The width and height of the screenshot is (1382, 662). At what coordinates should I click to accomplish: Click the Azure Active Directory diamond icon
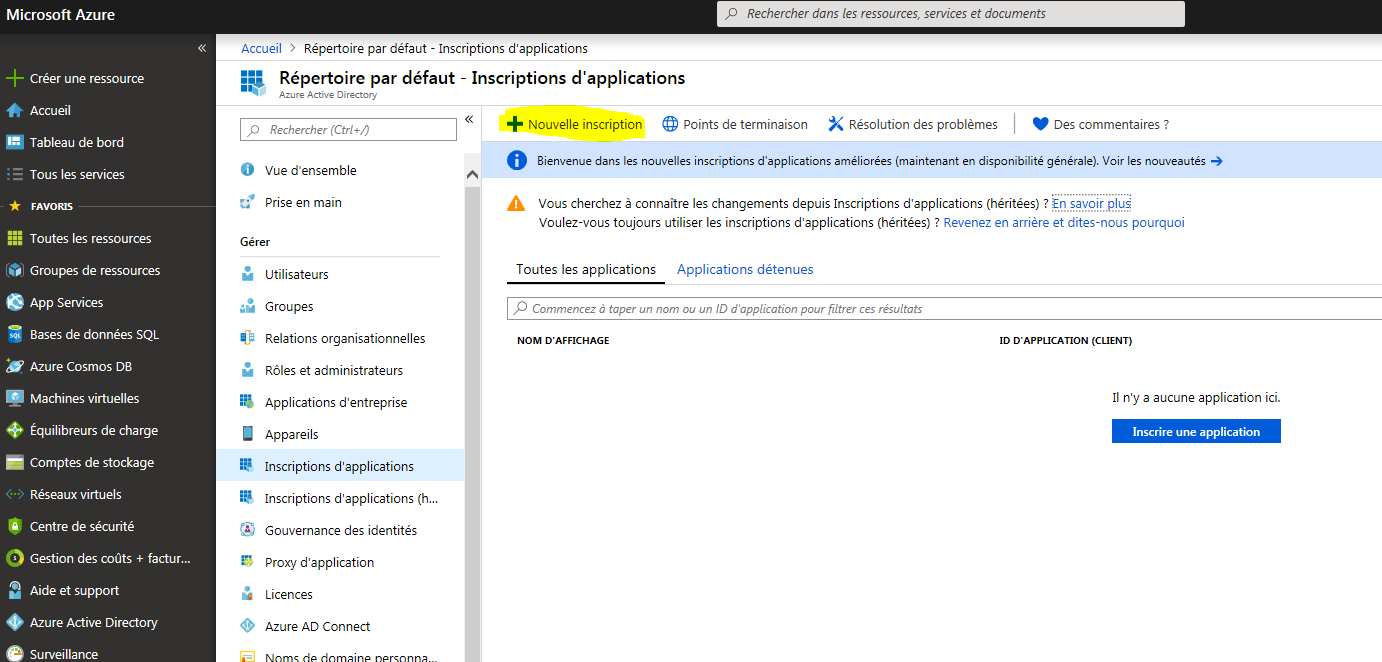tap(15, 622)
